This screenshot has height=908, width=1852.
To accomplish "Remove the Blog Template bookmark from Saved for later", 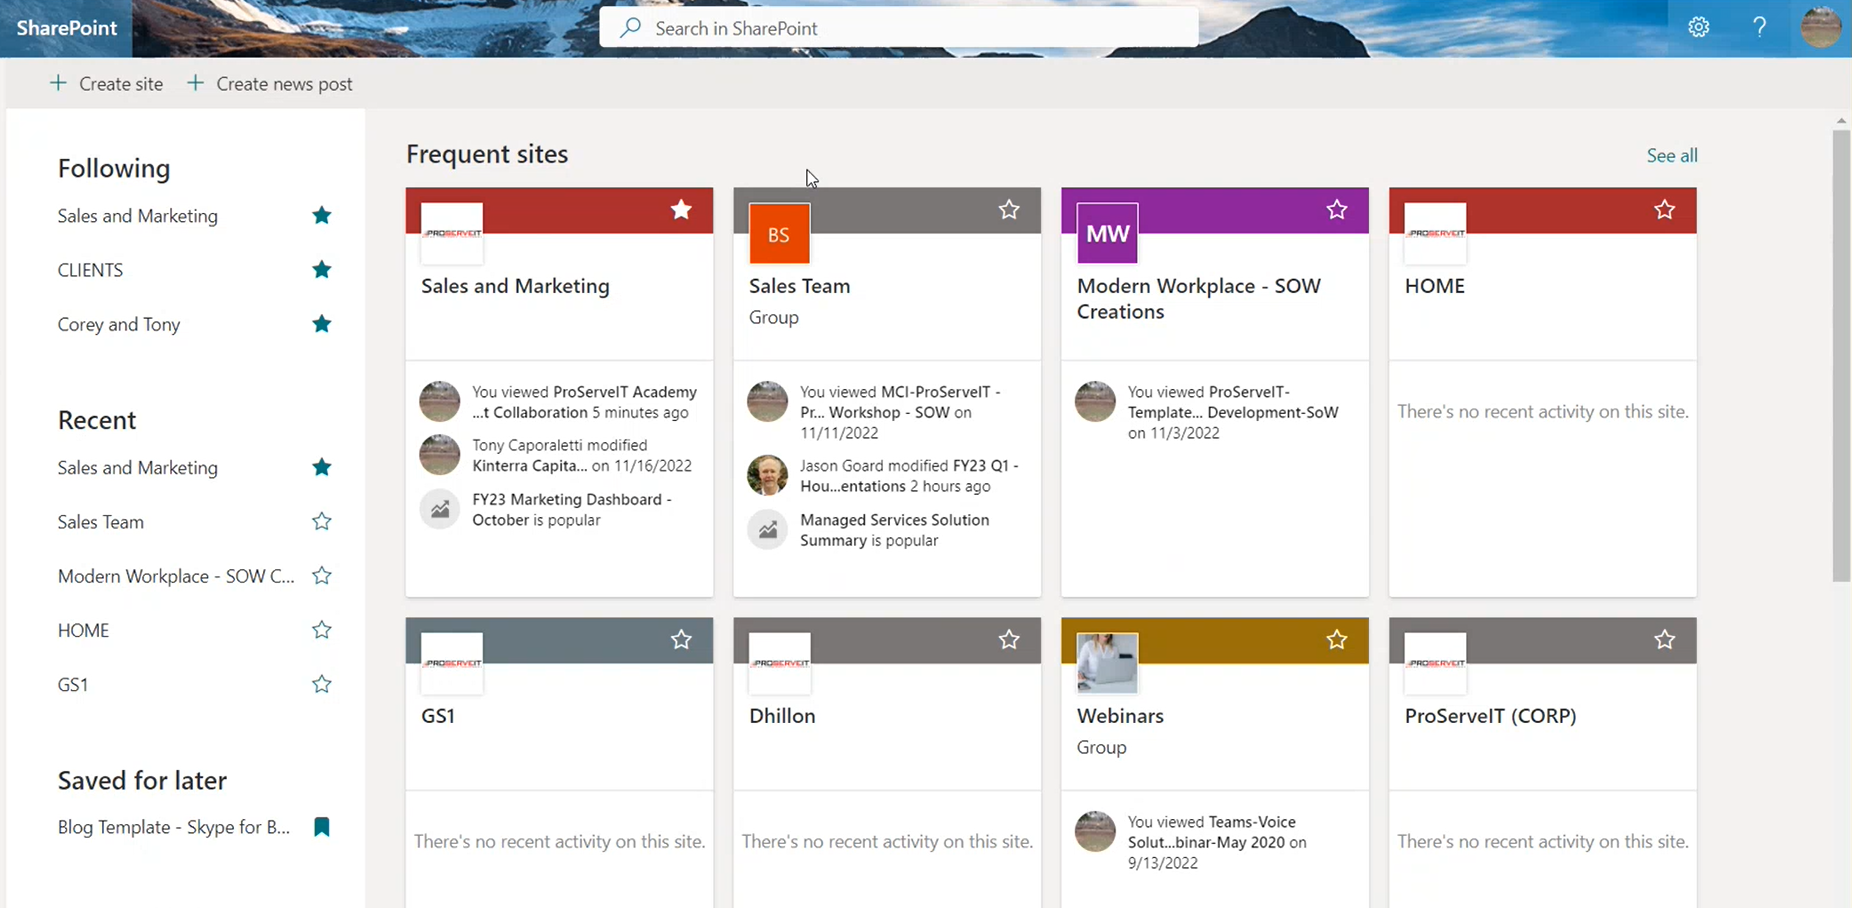I will [321, 827].
